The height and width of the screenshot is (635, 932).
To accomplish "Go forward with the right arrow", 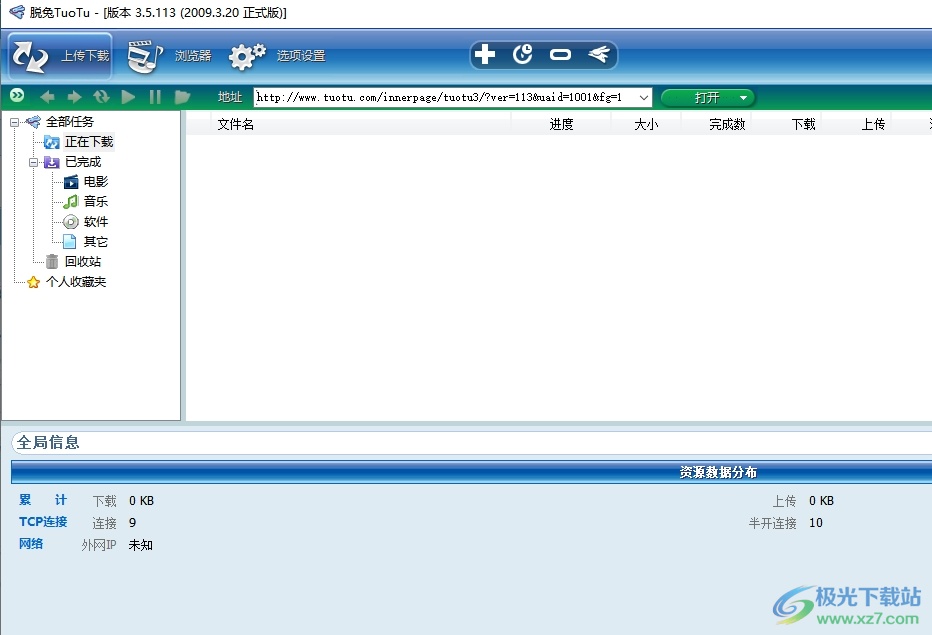I will (74, 96).
